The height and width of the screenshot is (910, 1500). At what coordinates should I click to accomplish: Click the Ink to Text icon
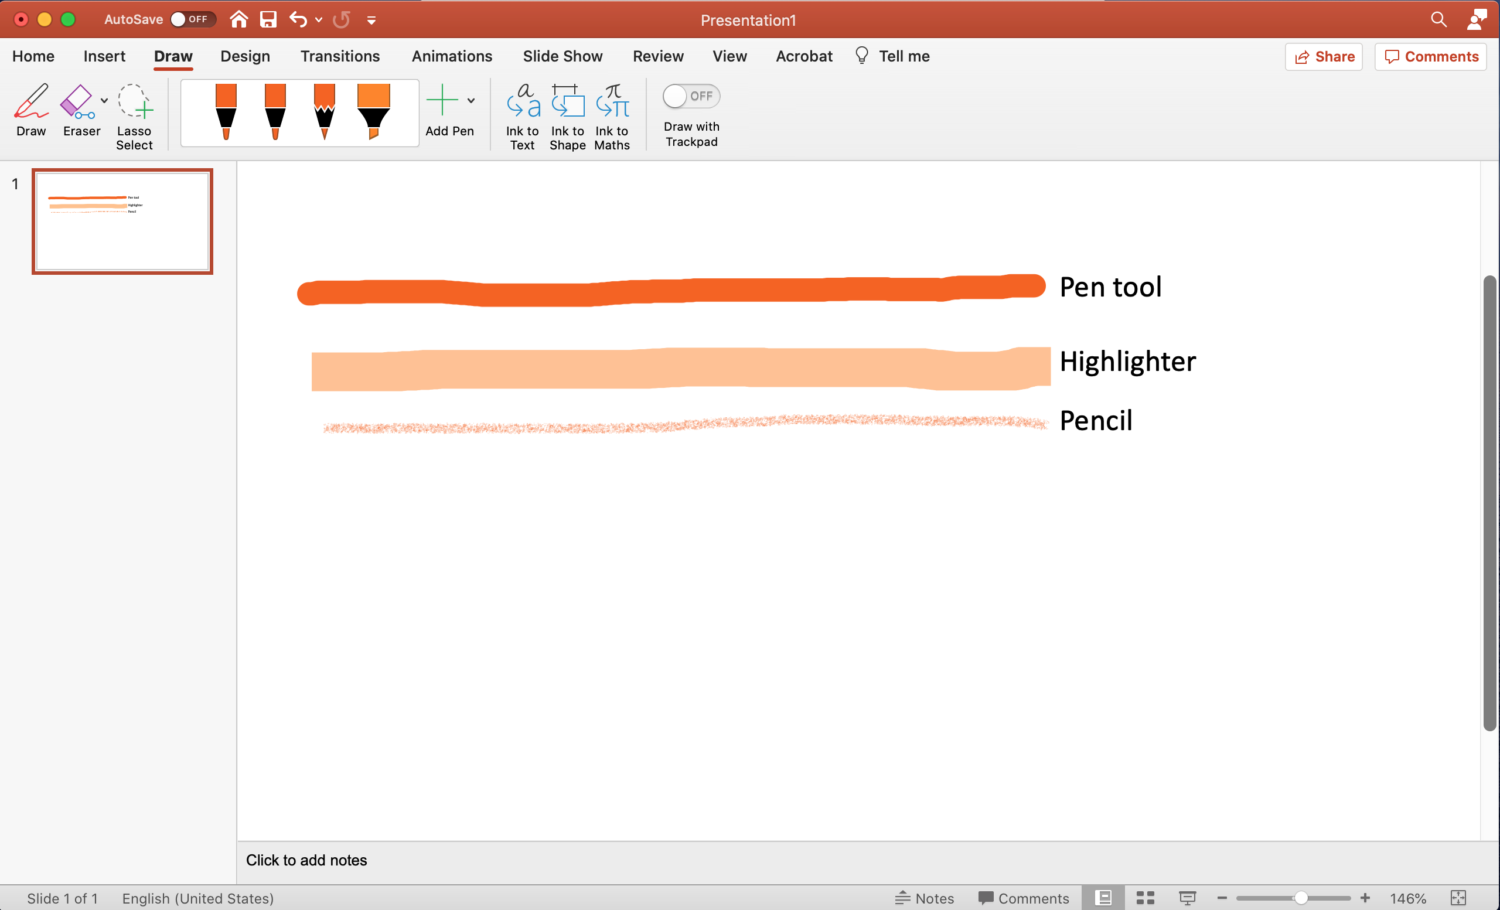pyautogui.click(x=522, y=102)
